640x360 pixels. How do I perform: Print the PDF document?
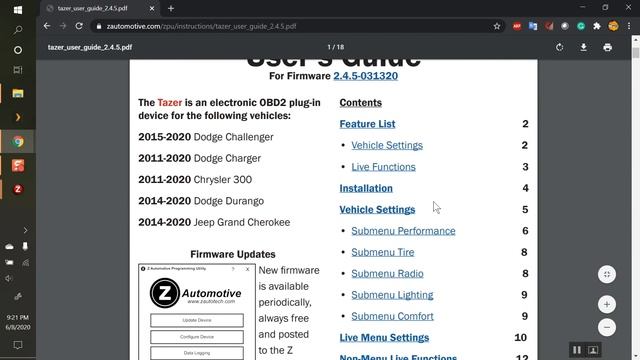pos(607,47)
